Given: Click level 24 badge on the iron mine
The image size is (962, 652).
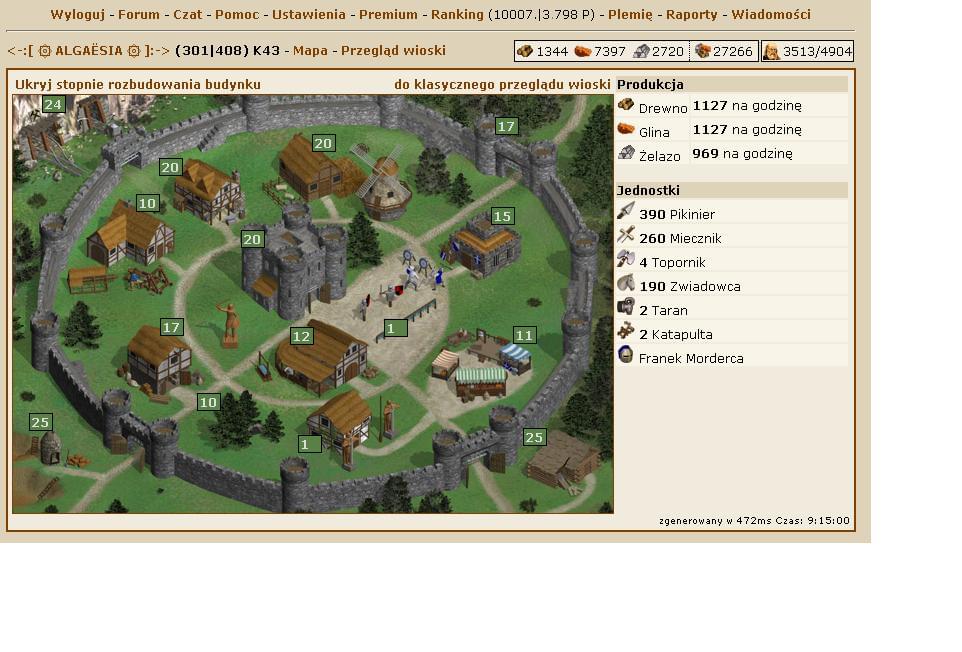Looking at the screenshot, I should 53,104.
